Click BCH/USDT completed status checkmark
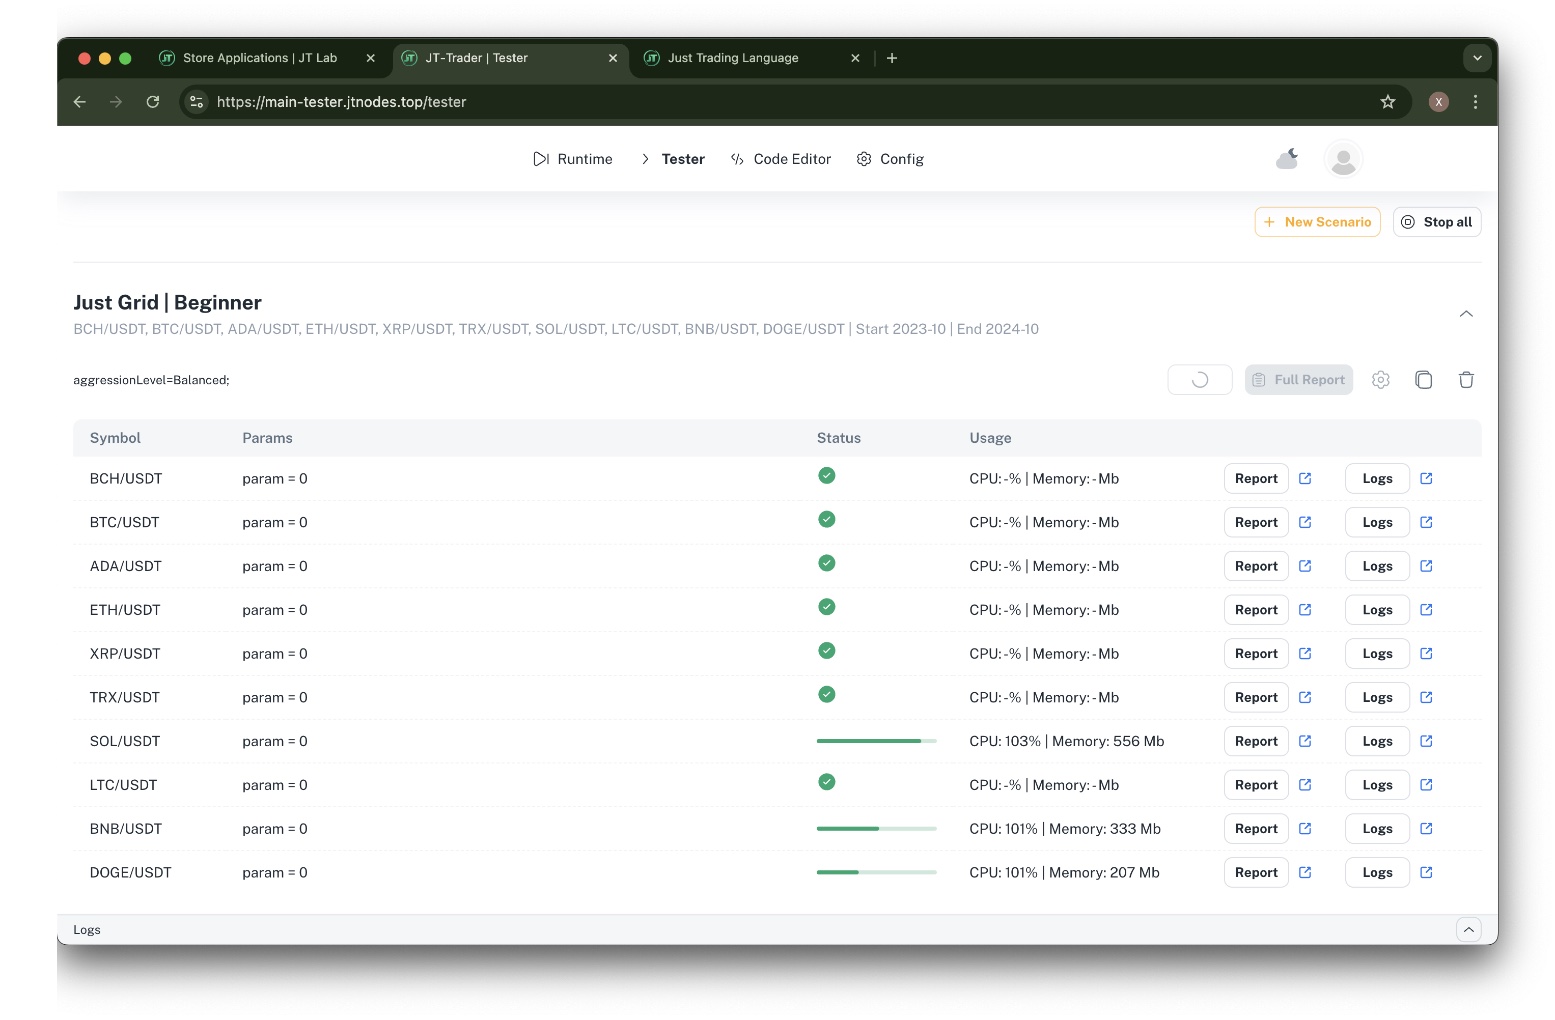1555x1020 pixels. [x=827, y=476]
